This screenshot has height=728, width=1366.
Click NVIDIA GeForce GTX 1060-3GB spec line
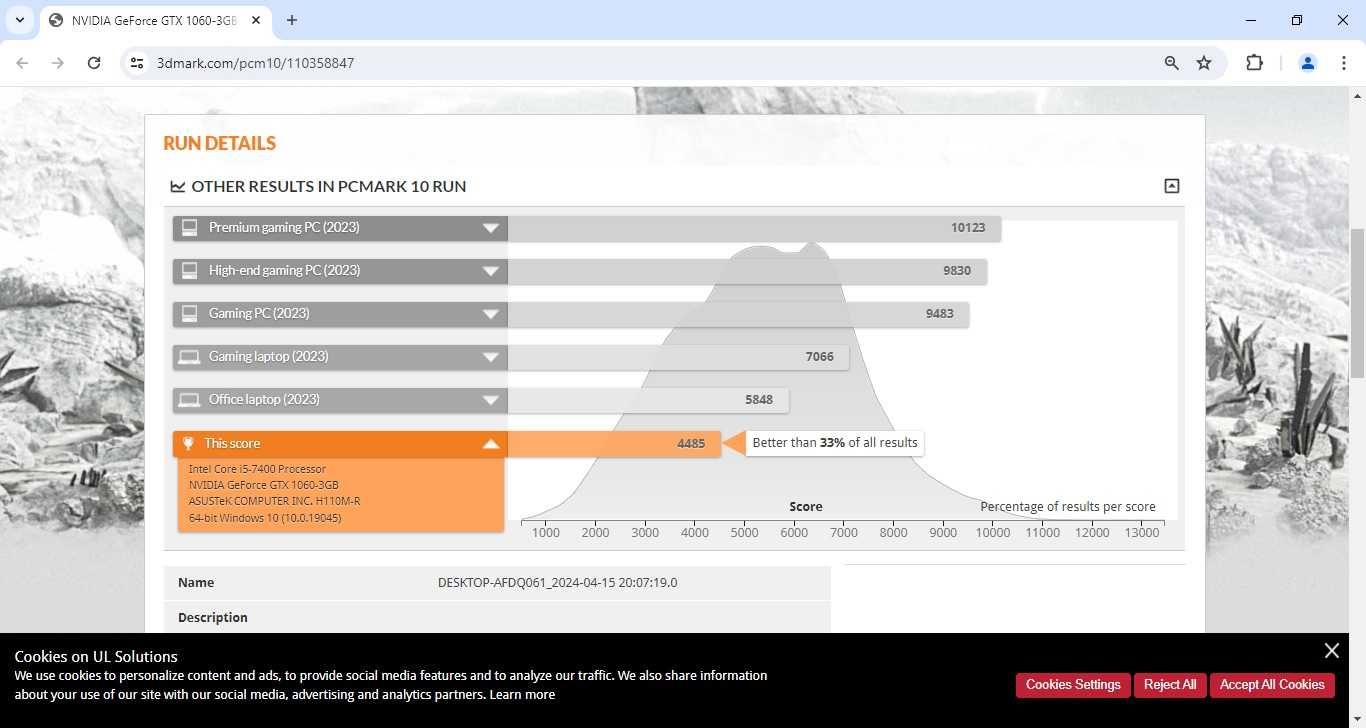[x=263, y=485]
